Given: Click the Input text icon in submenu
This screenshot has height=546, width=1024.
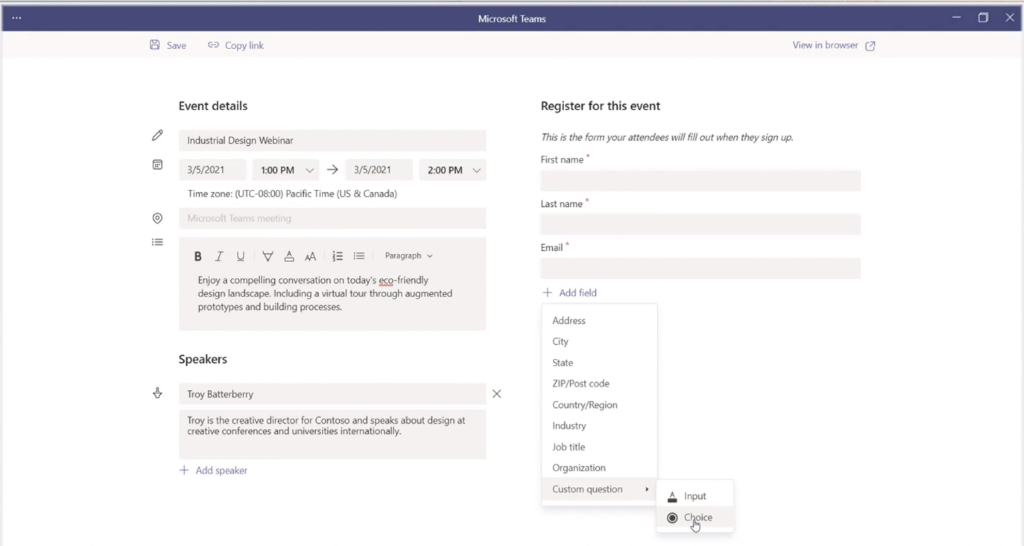Looking at the screenshot, I should [x=672, y=496].
